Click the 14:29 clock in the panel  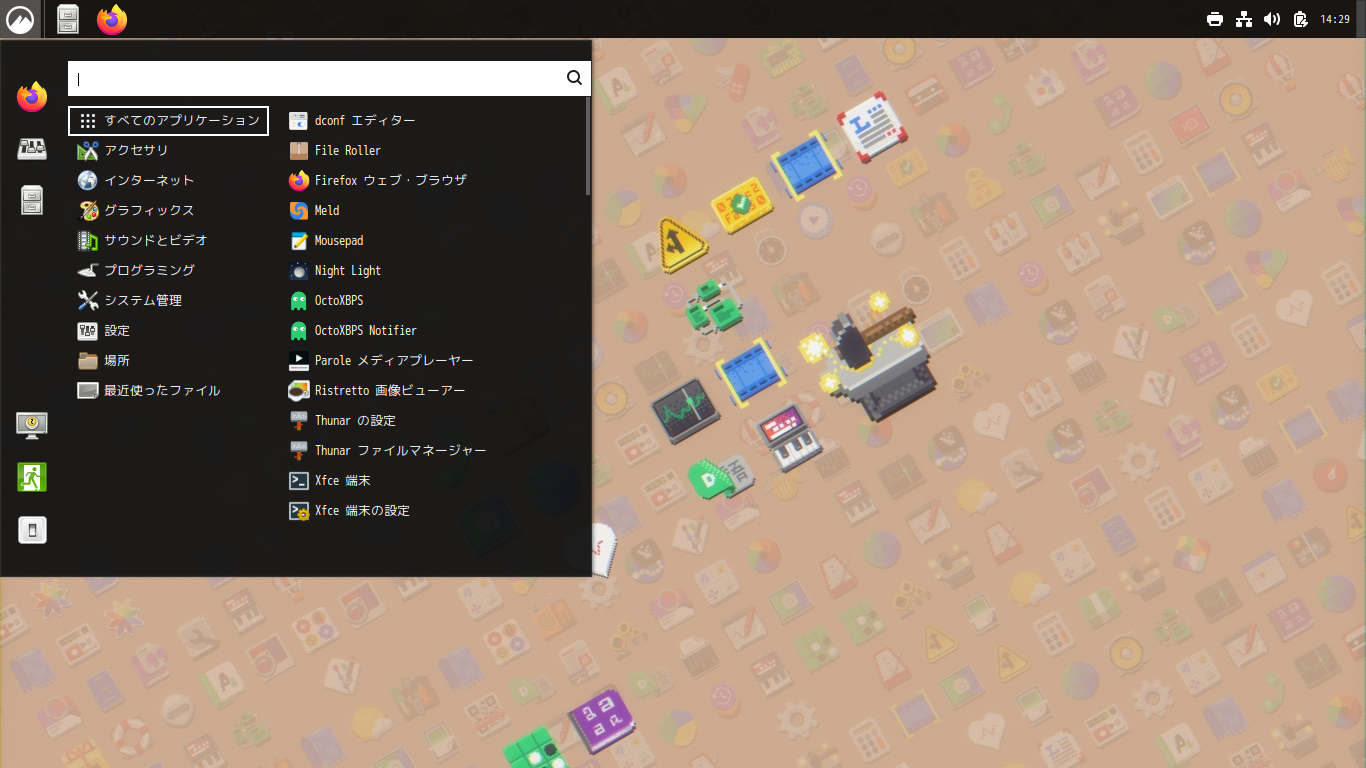coord(1335,19)
